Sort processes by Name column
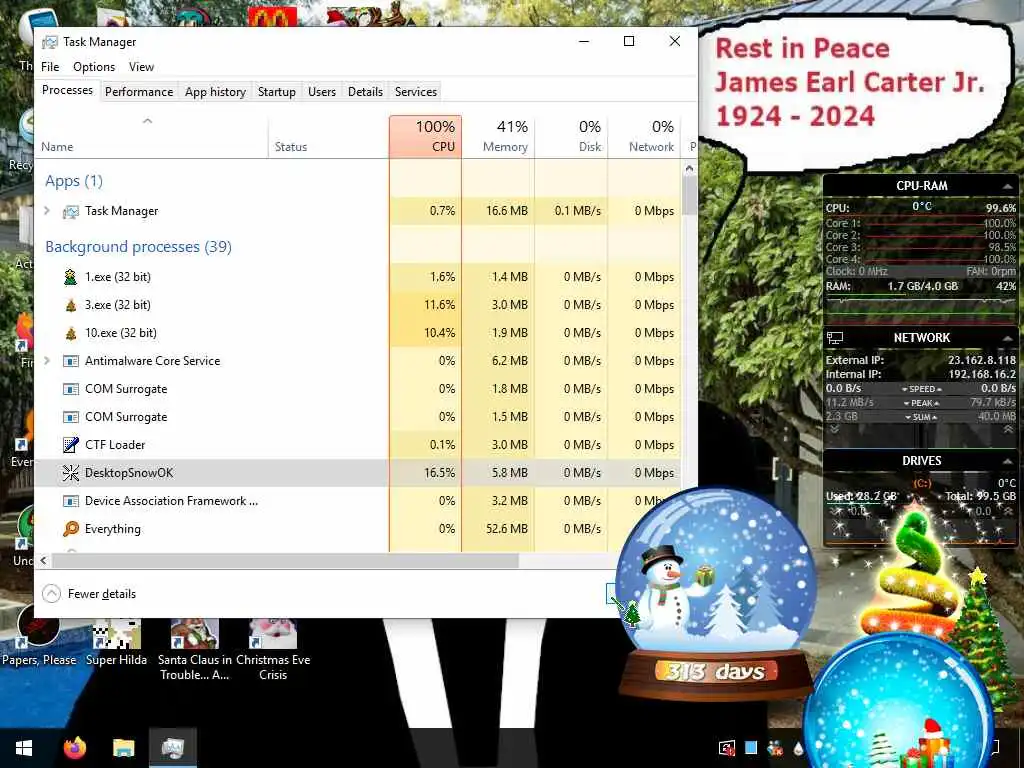 click(151, 137)
